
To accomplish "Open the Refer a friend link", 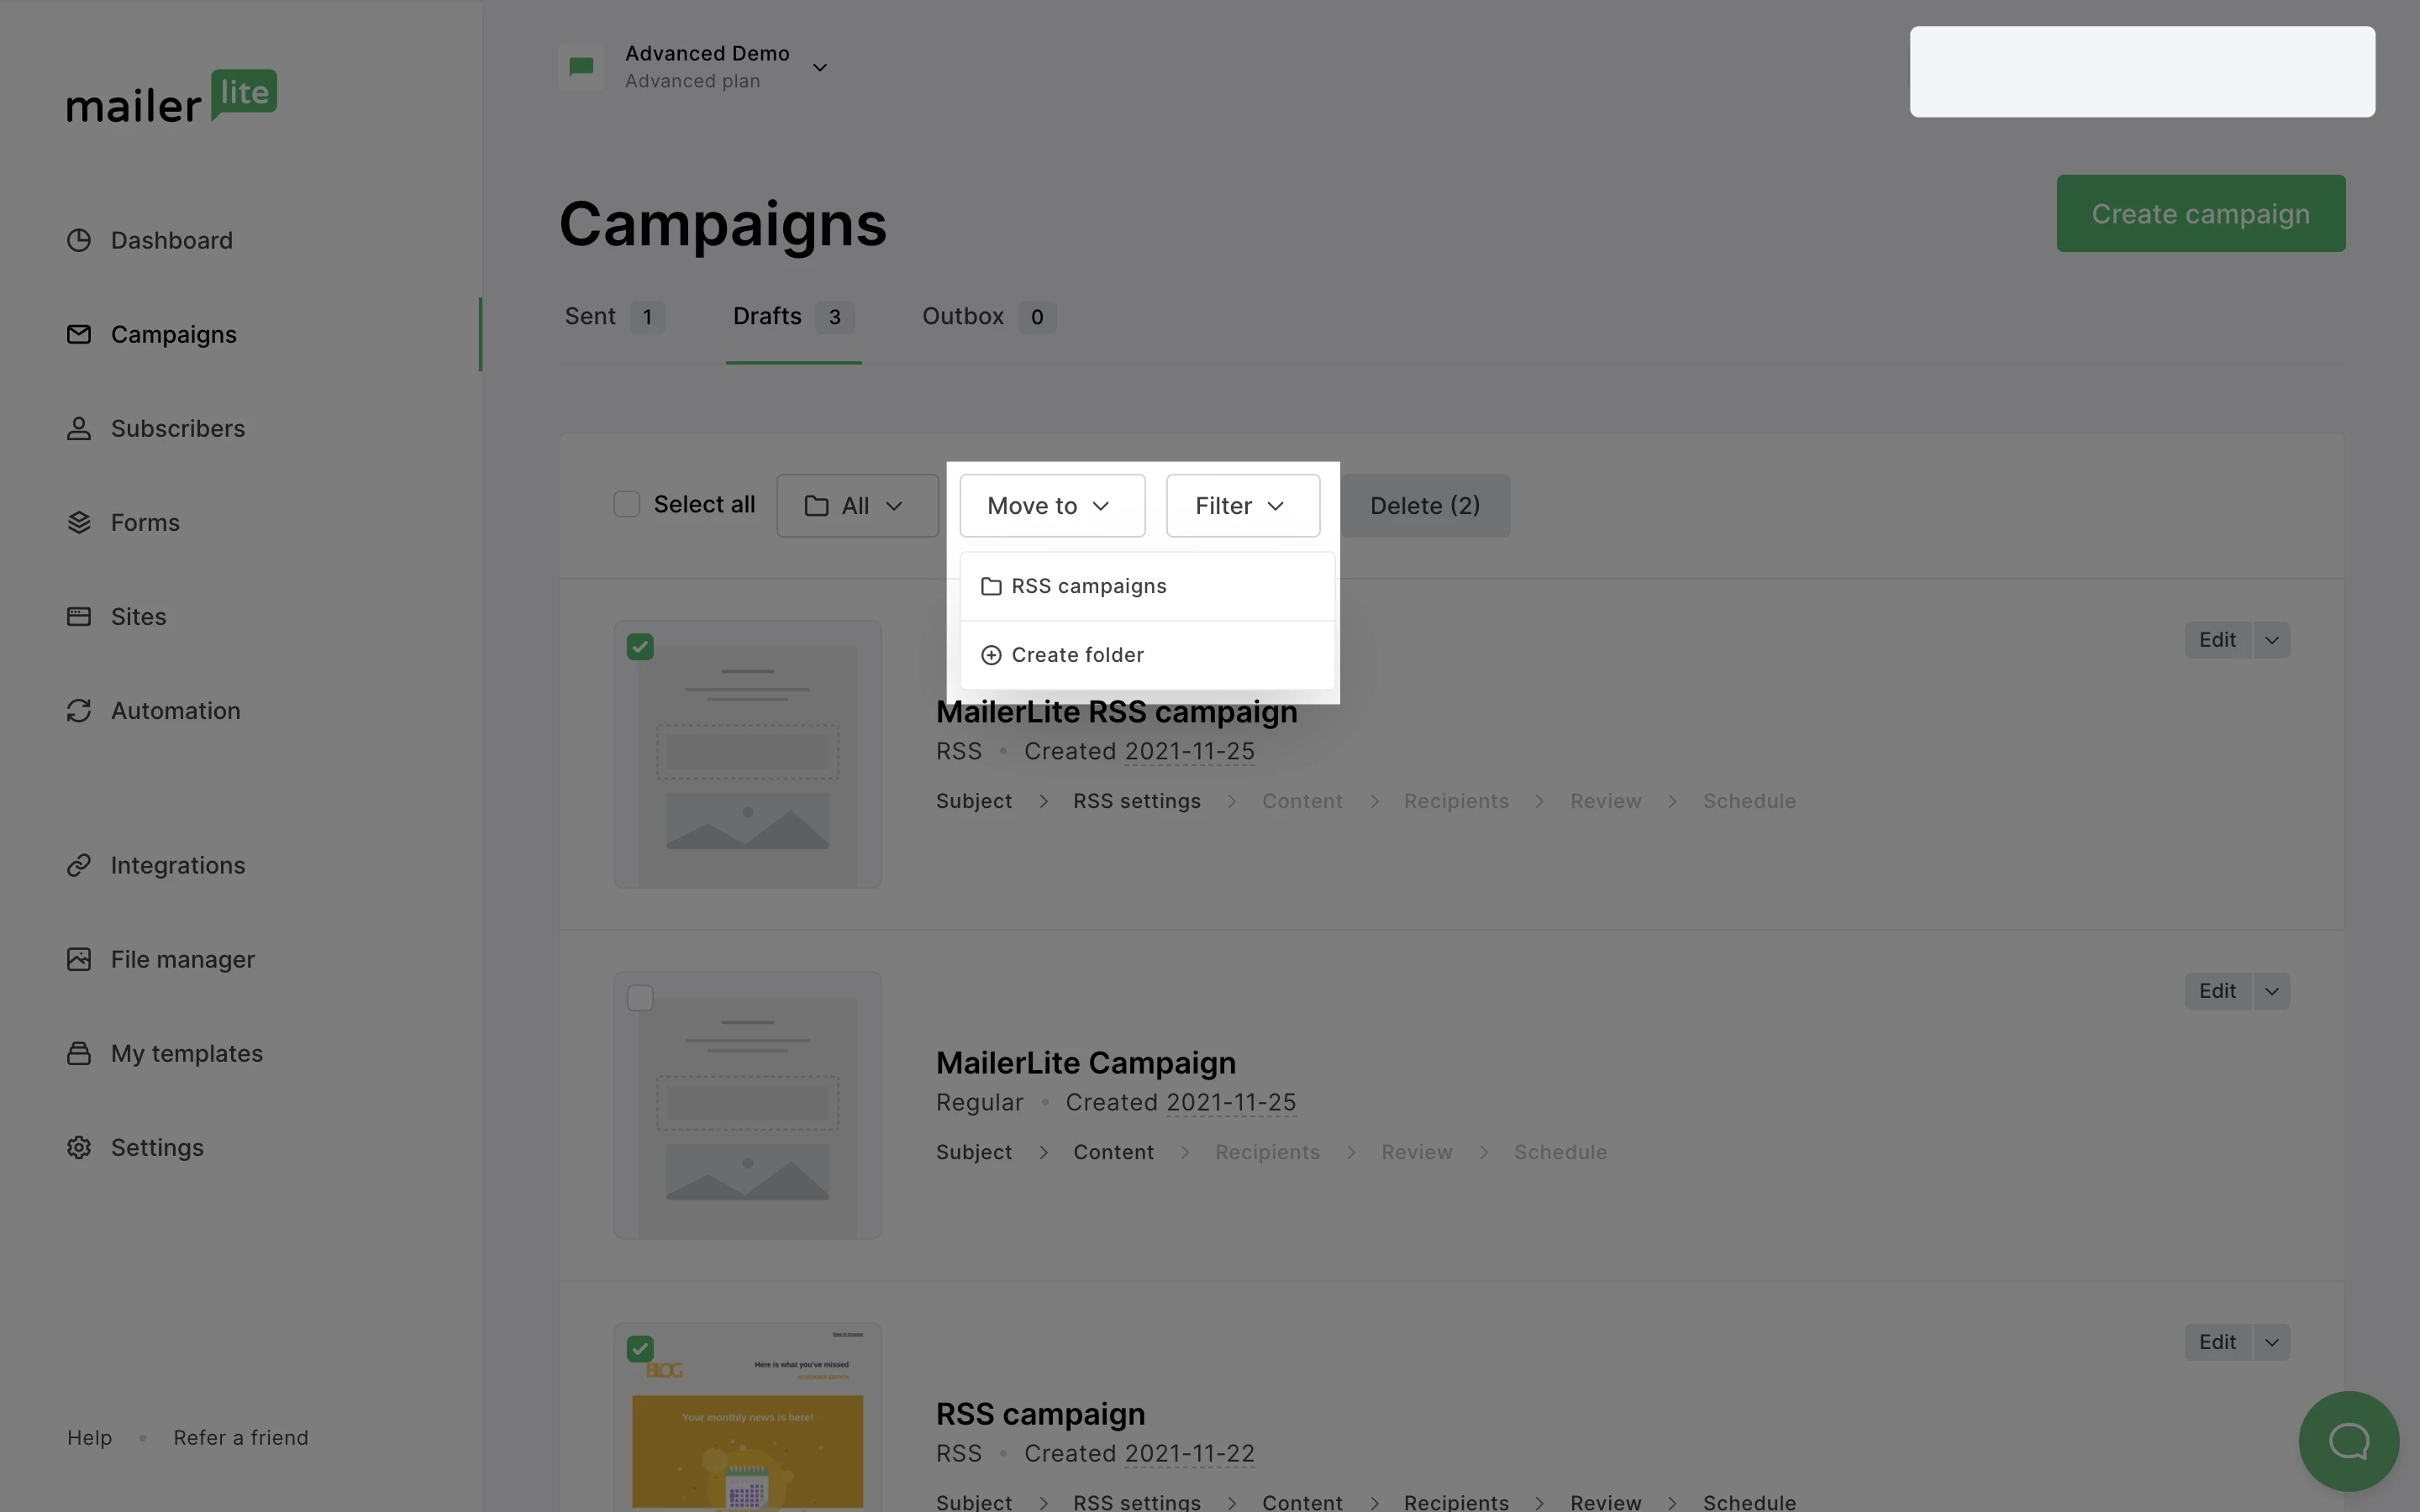I will pos(240,1437).
